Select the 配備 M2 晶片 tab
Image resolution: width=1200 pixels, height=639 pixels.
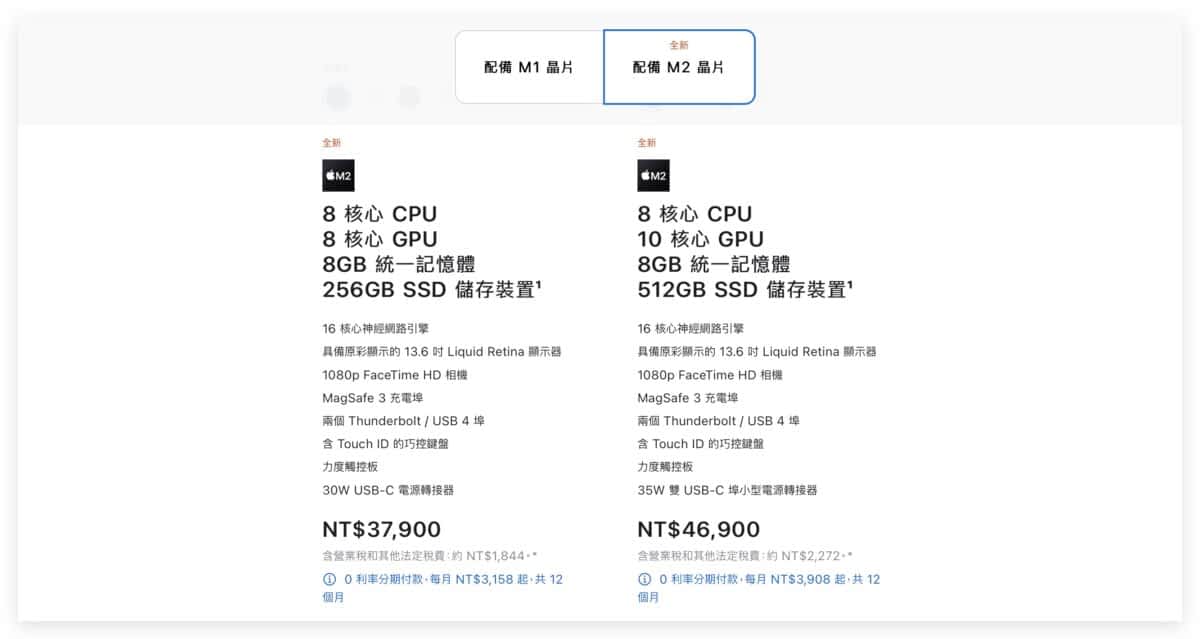[679, 68]
